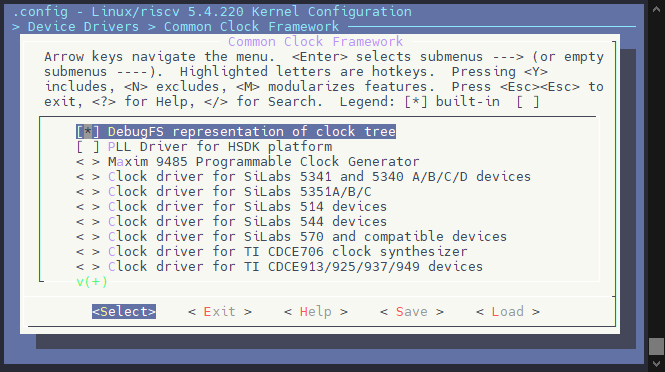The height and width of the screenshot is (372, 665).
Task: Select TI CDCE706 clock synthesizer driver
Action: tap(272, 252)
